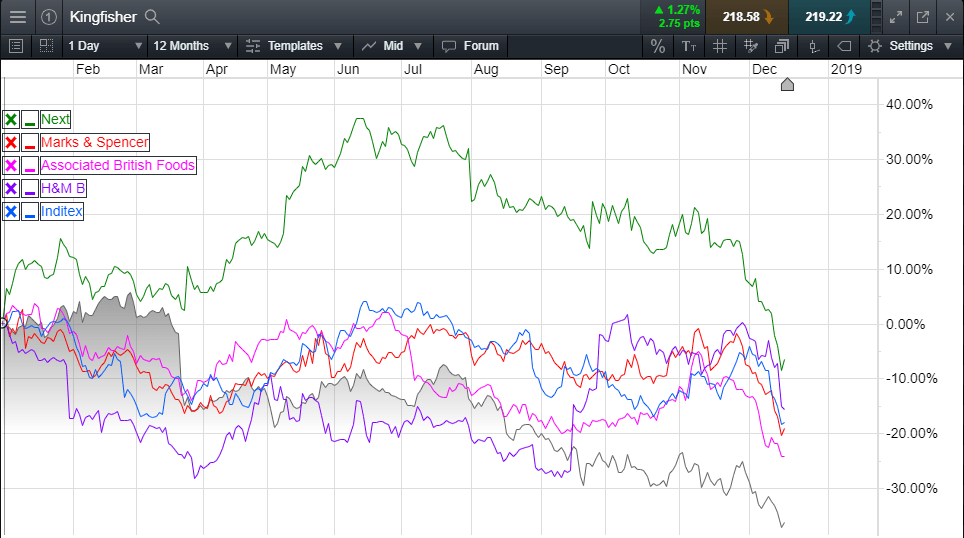Remove Marks & Spencer with red X
The width and height of the screenshot is (964, 538).
point(11,143)
